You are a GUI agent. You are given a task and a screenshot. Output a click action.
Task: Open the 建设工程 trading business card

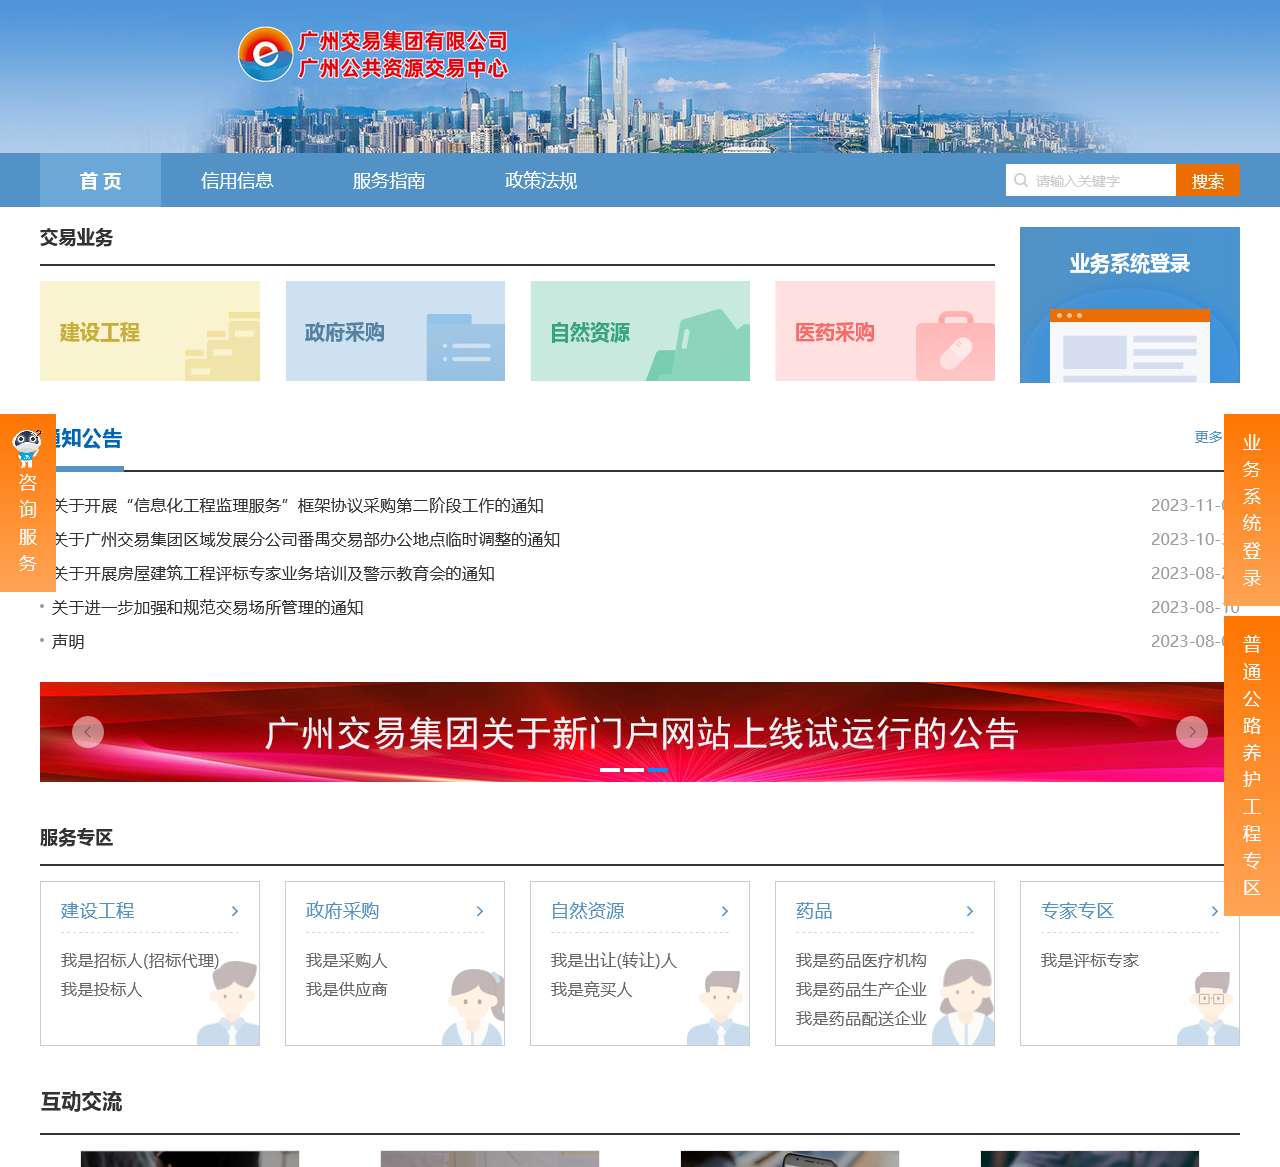point(150,331)
